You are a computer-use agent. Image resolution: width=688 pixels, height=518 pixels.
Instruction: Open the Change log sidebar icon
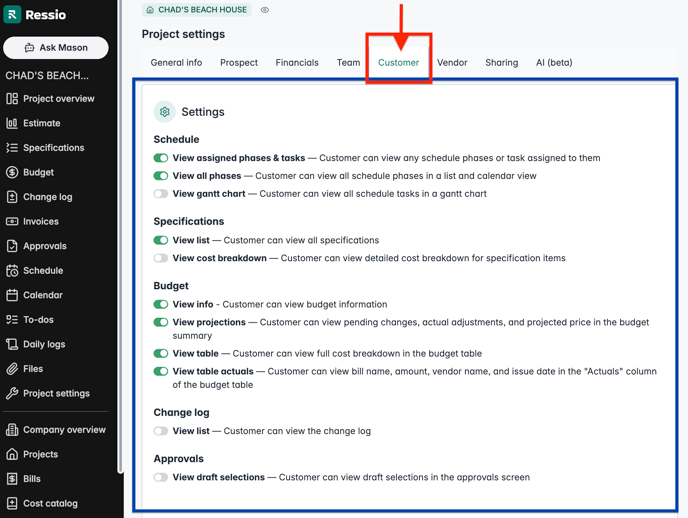[12, 197]
